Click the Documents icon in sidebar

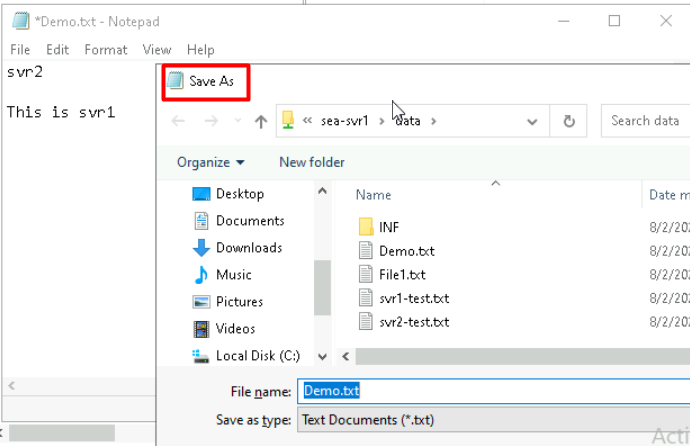point(201,221)
